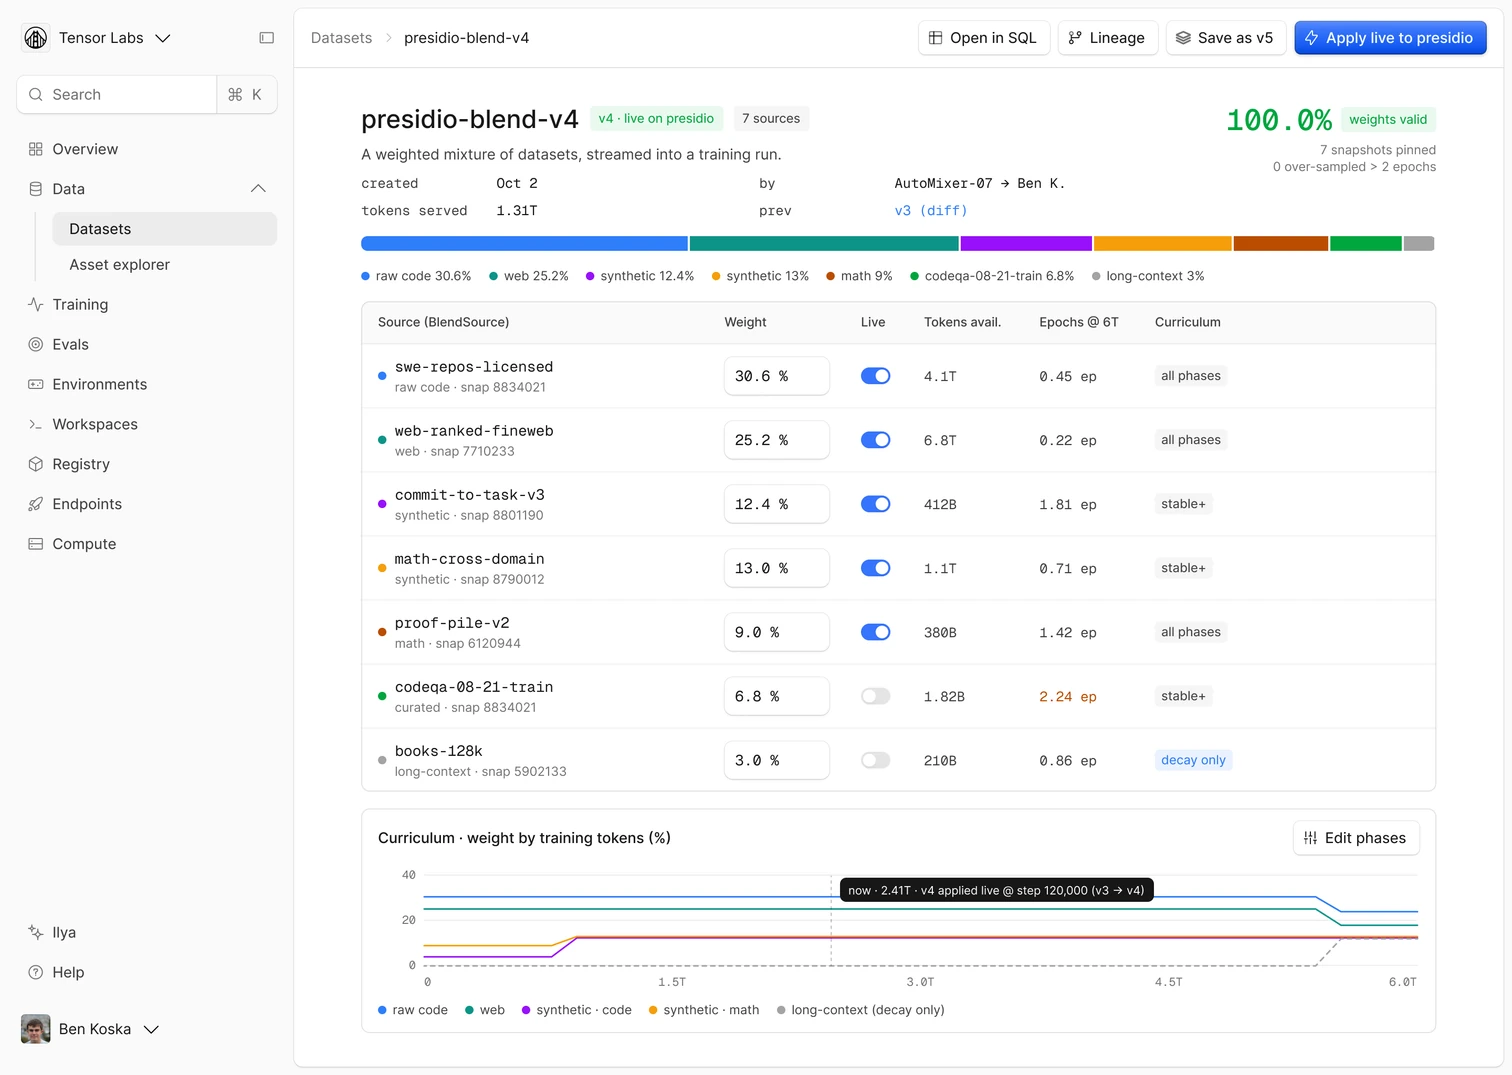Toggle Live switch for math-cross-domain
The image size is (1512, 1075).
(x=876, y=568)
